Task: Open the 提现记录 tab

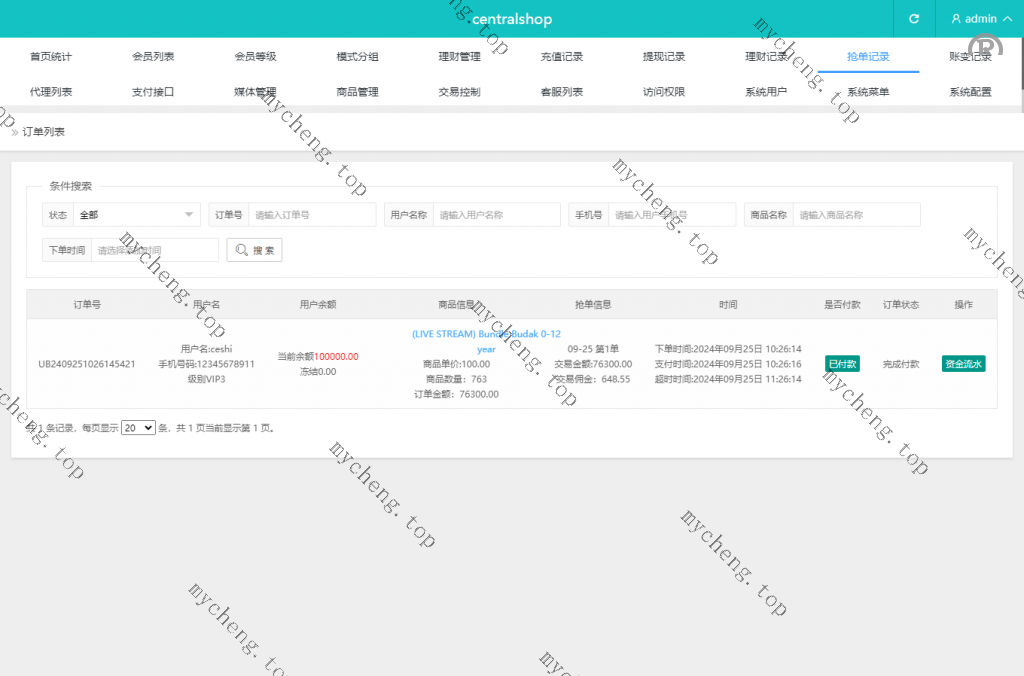Action: [x=664, y=57]
